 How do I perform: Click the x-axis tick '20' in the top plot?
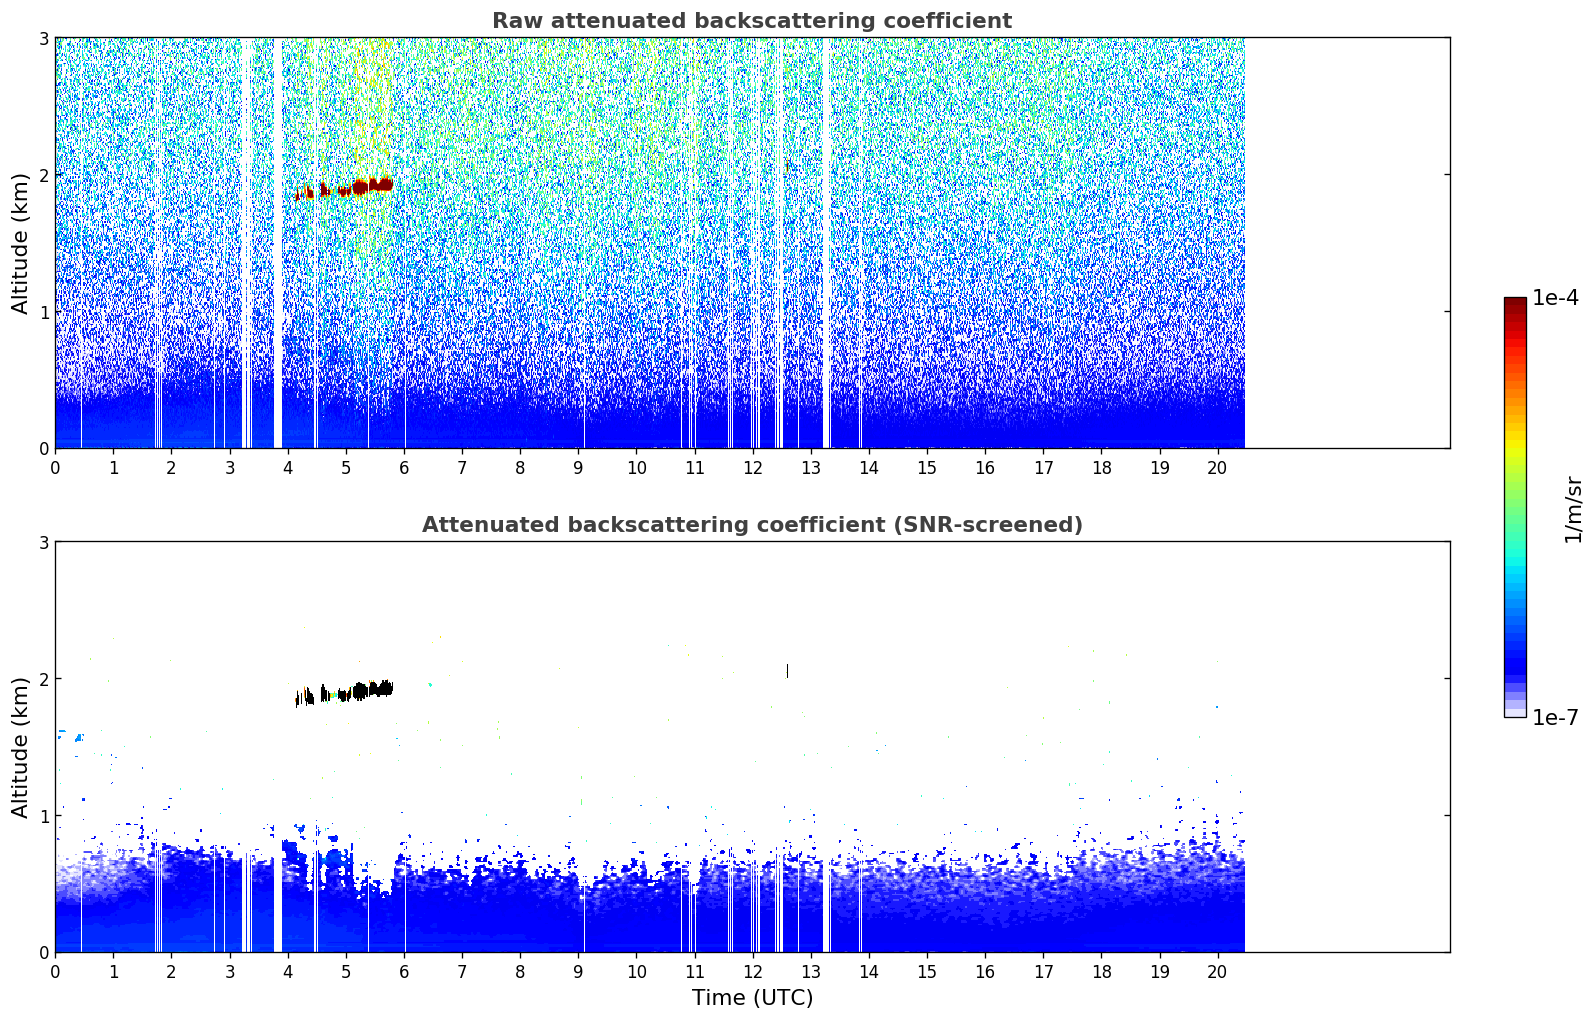click(1217, 468)
